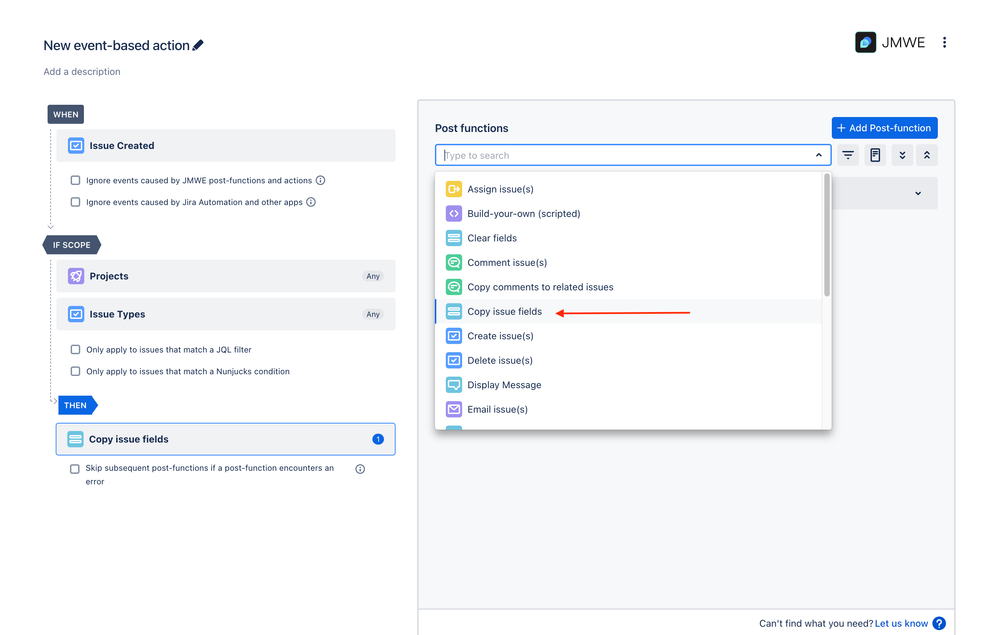Follow the Let us know link
Screen dimensions: 999x635
point(901,624)
